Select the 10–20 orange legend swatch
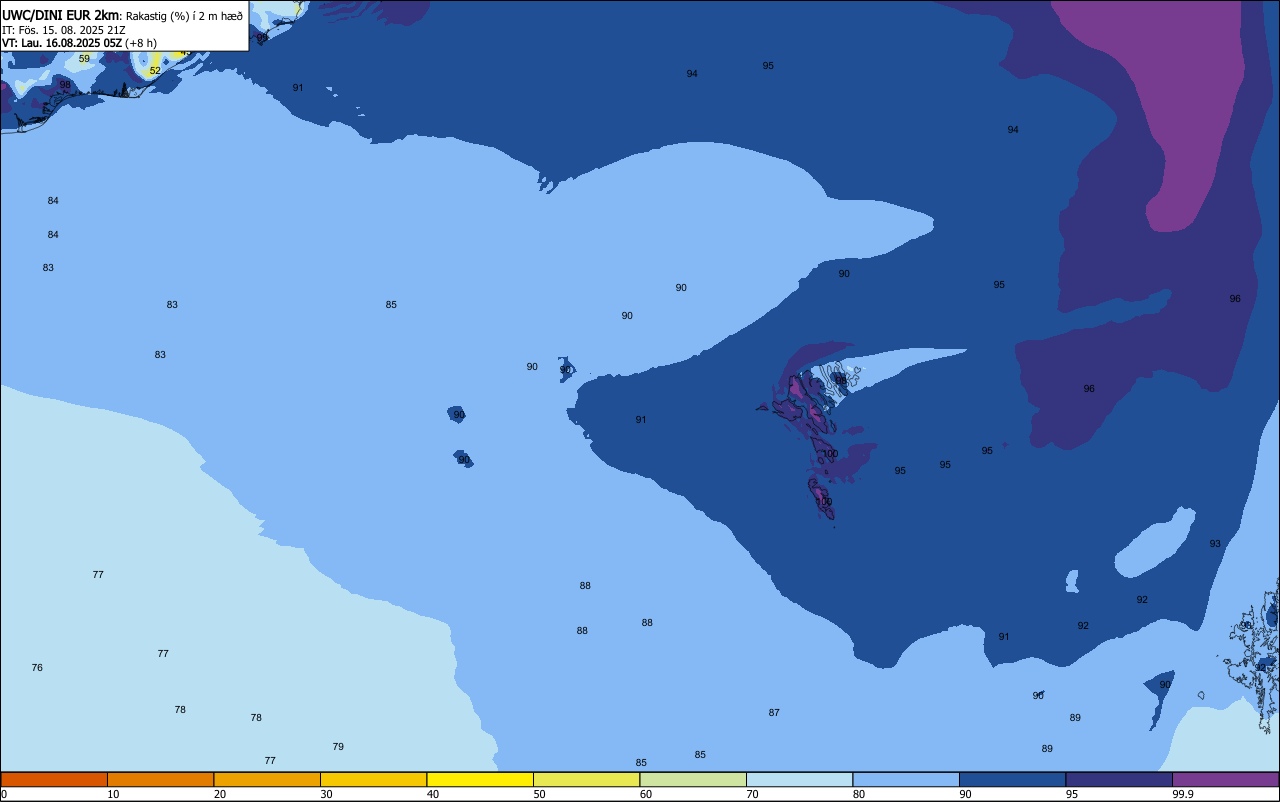This screenshot has width=1280, height=802. coord(160,779)
